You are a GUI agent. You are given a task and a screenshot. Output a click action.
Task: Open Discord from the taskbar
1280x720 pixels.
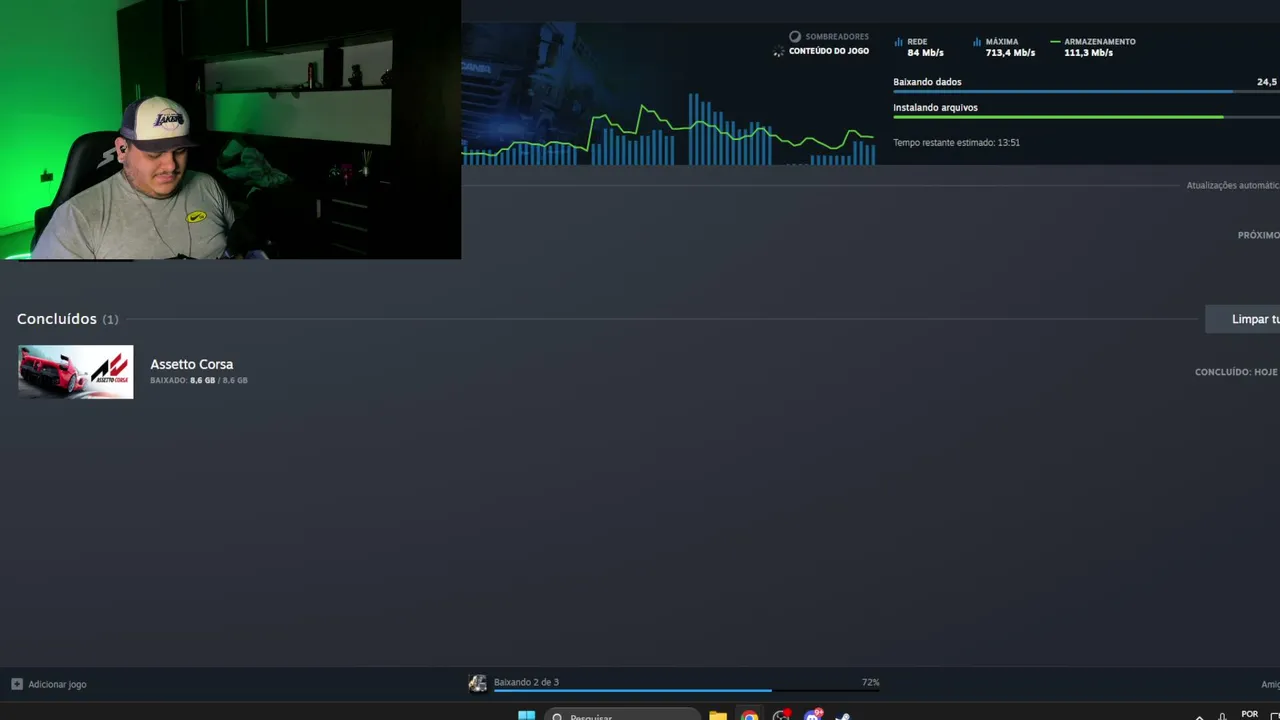812,715
